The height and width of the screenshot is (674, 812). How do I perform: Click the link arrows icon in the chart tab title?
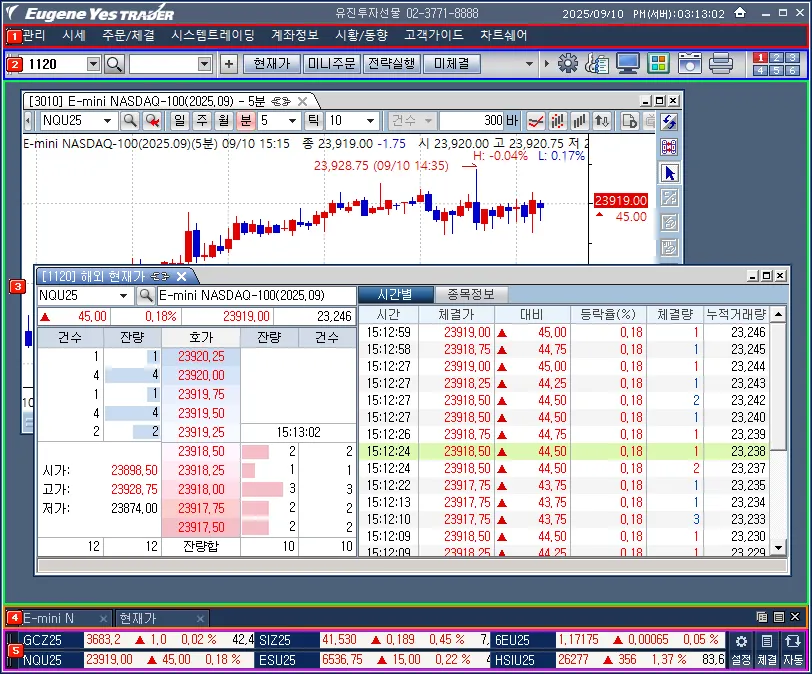(281, 101)
